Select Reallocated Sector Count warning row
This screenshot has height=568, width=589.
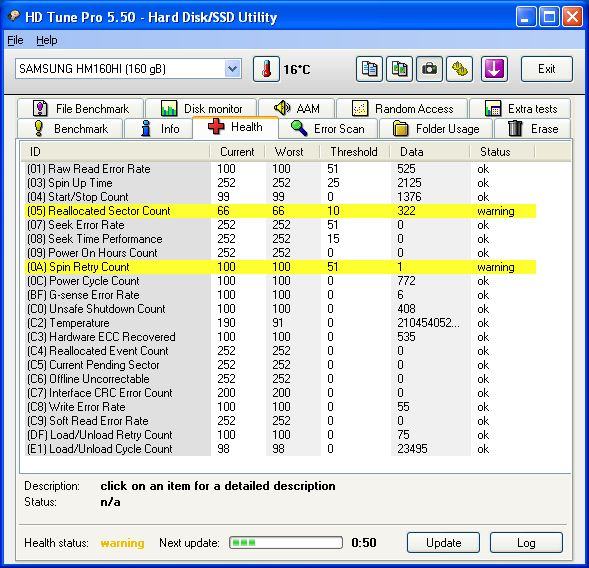[x=281, y=211]
